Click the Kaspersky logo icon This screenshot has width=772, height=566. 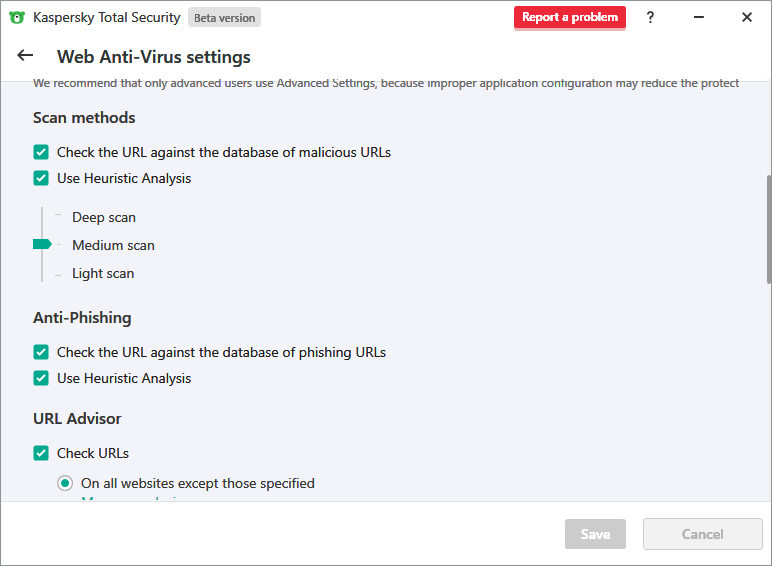pyautogui.click(x=16, y=17)
